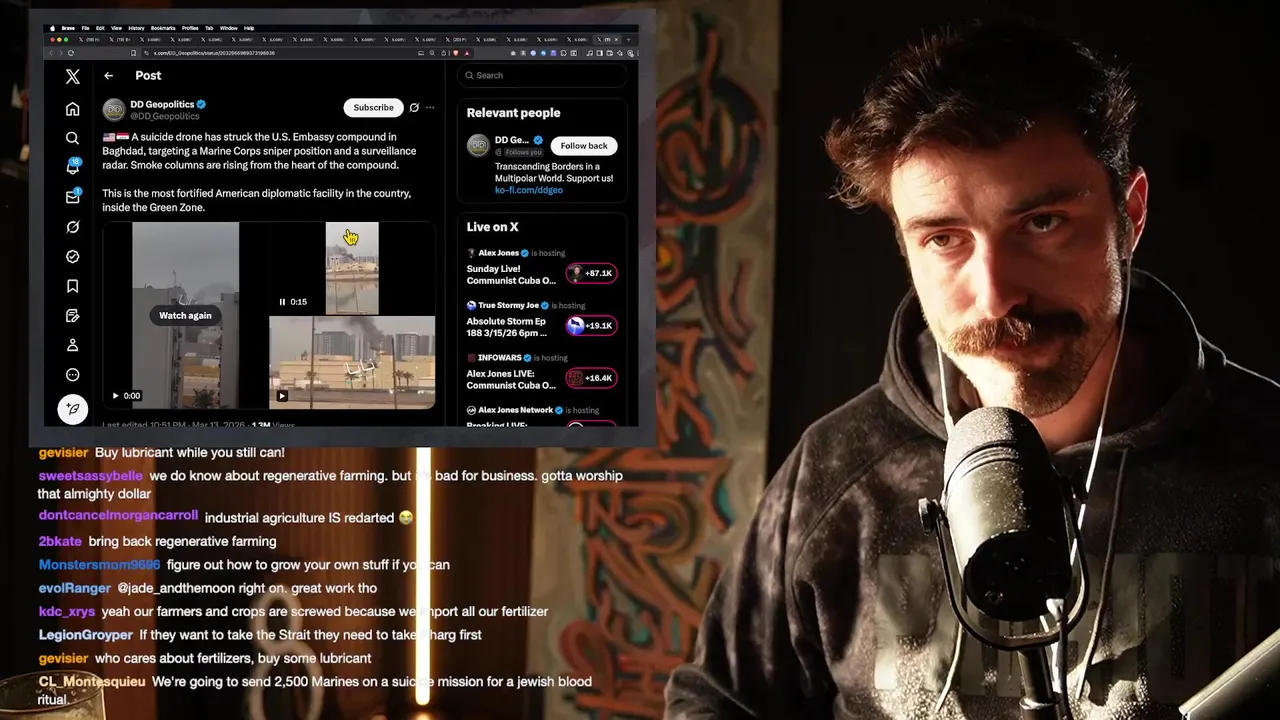Open the Brave application menu
1280x720 pixels.
tap(68, 28)
